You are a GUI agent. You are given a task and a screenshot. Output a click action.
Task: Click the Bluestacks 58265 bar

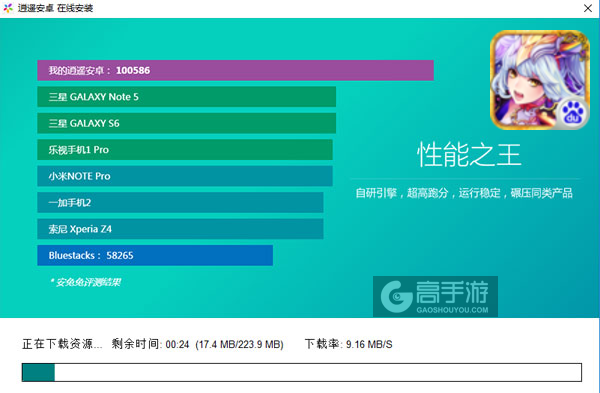pyautogui.click(x=155, y=255)
